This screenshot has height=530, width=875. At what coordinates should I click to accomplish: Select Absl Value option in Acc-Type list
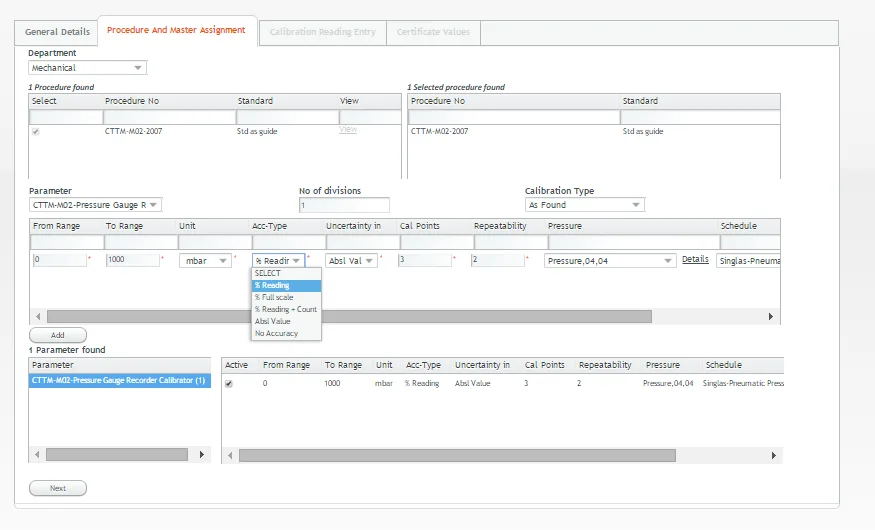pyautogui.click(x=273, y=321)
